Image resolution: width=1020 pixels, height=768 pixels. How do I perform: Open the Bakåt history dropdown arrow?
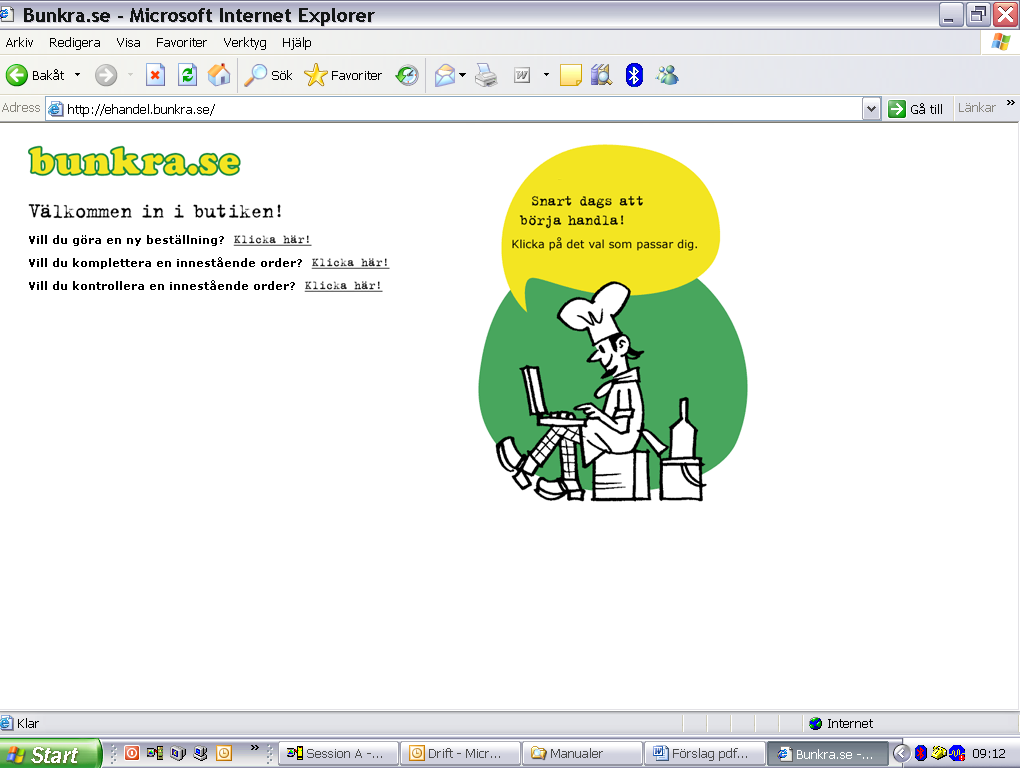pyautogui.click(x=77, y=75)
